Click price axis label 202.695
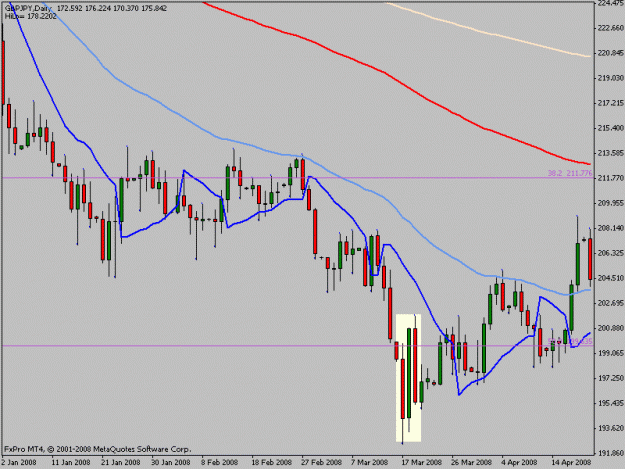 (610, 303)
